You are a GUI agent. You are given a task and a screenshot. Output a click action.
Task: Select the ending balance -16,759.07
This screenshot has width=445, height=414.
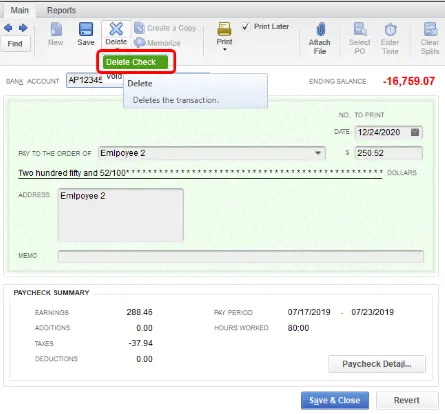click(409, 81)
